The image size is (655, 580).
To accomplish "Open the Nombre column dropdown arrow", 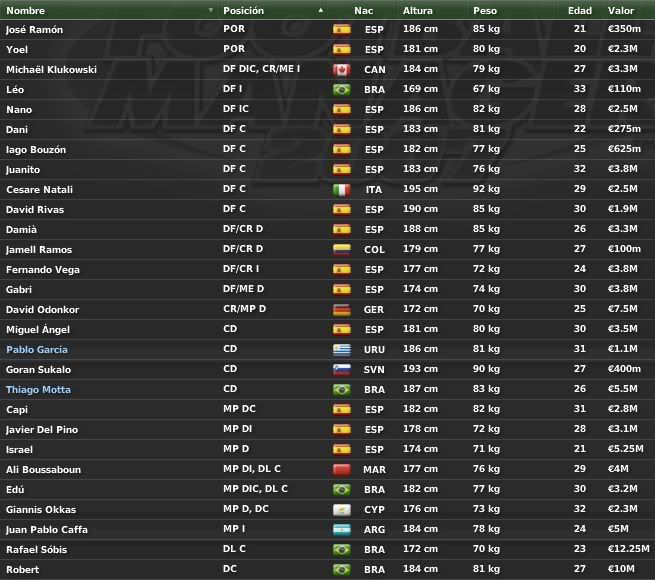I will (211, 10).
